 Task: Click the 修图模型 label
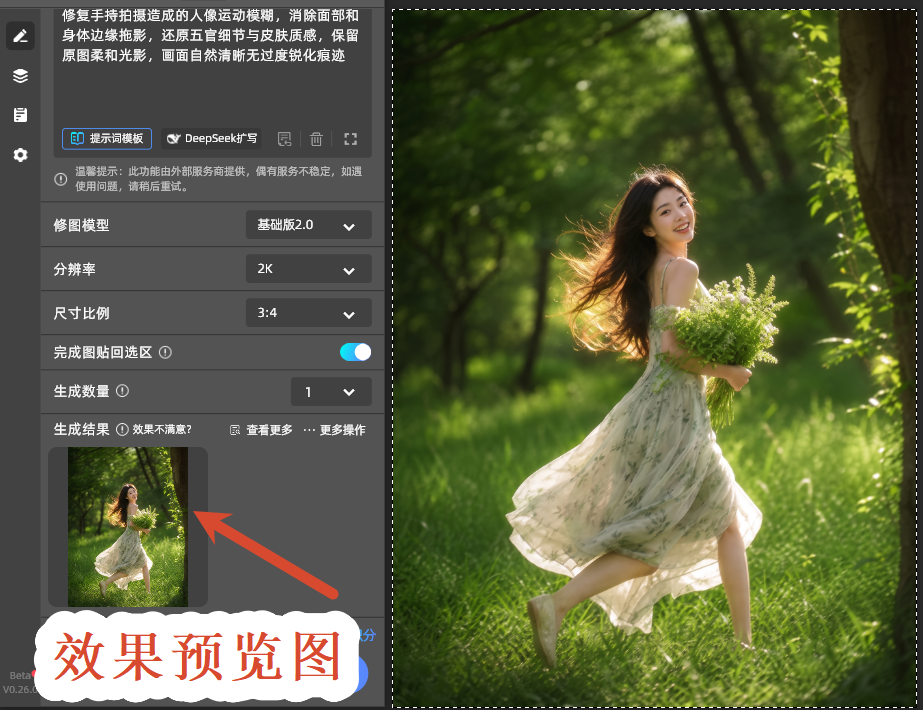(81, 225)
